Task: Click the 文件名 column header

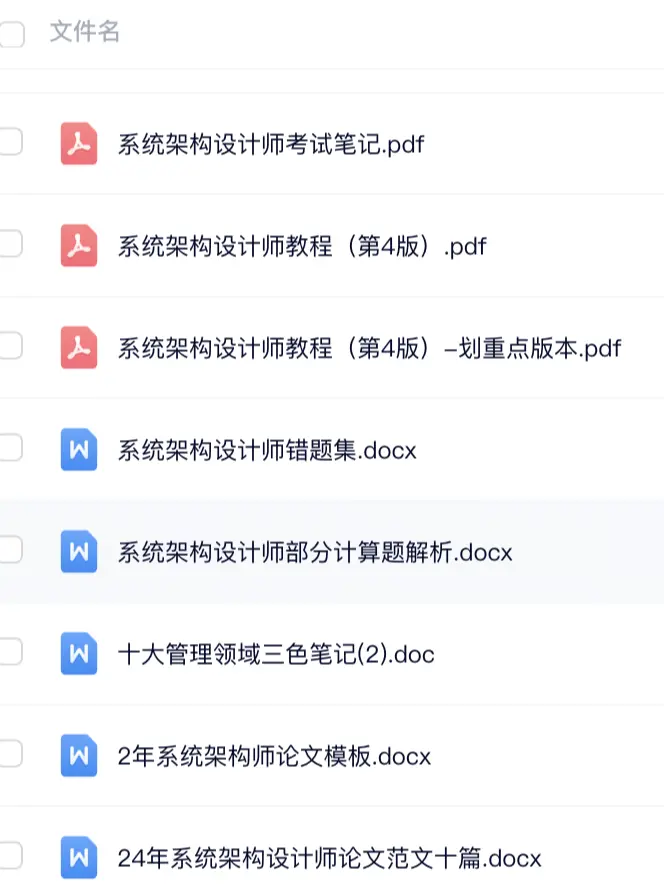Action: (85, 33)
